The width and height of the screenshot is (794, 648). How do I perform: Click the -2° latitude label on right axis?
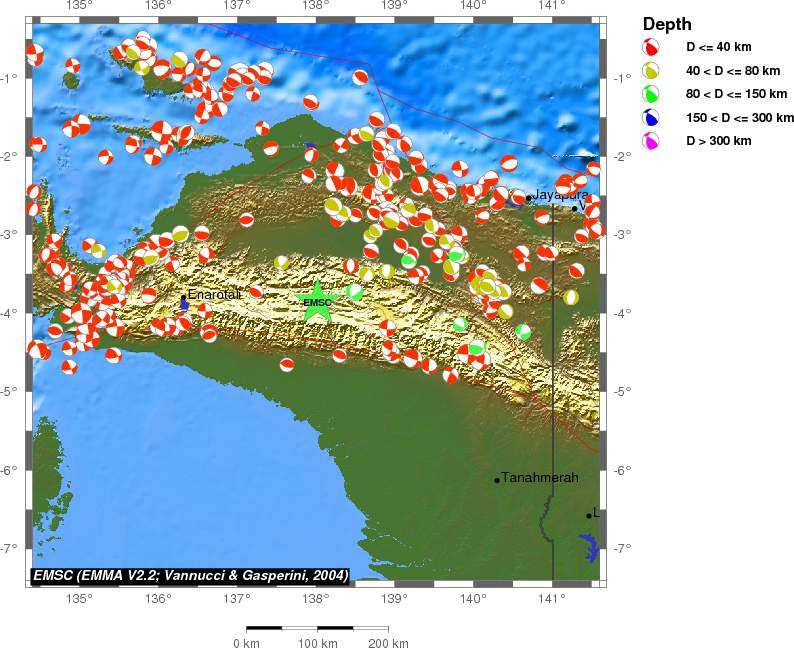[621, 156]
